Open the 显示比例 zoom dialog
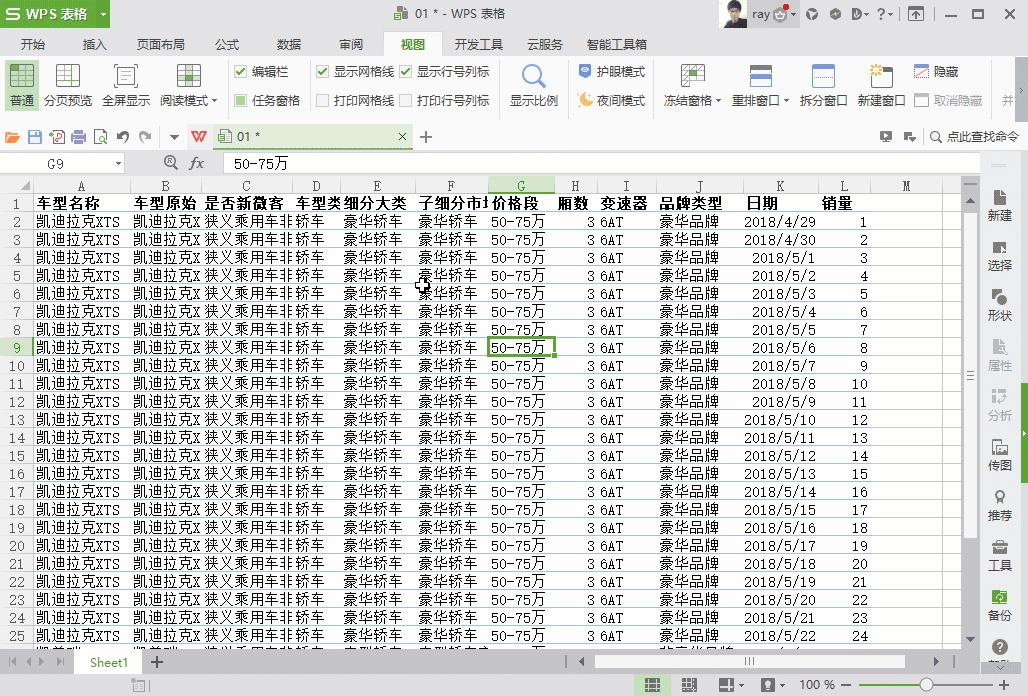This screenshot has height=696, width=1028. pos(533,85)
